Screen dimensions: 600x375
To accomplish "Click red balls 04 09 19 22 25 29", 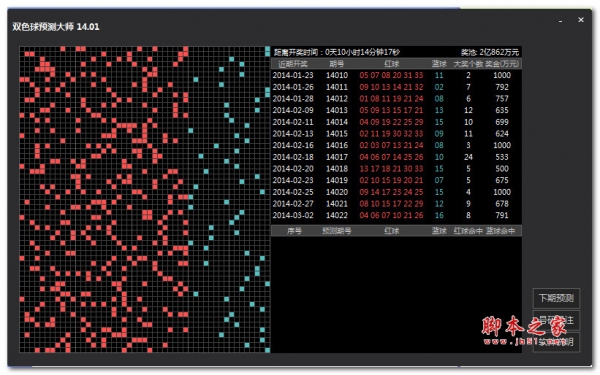I will (391, 122).
